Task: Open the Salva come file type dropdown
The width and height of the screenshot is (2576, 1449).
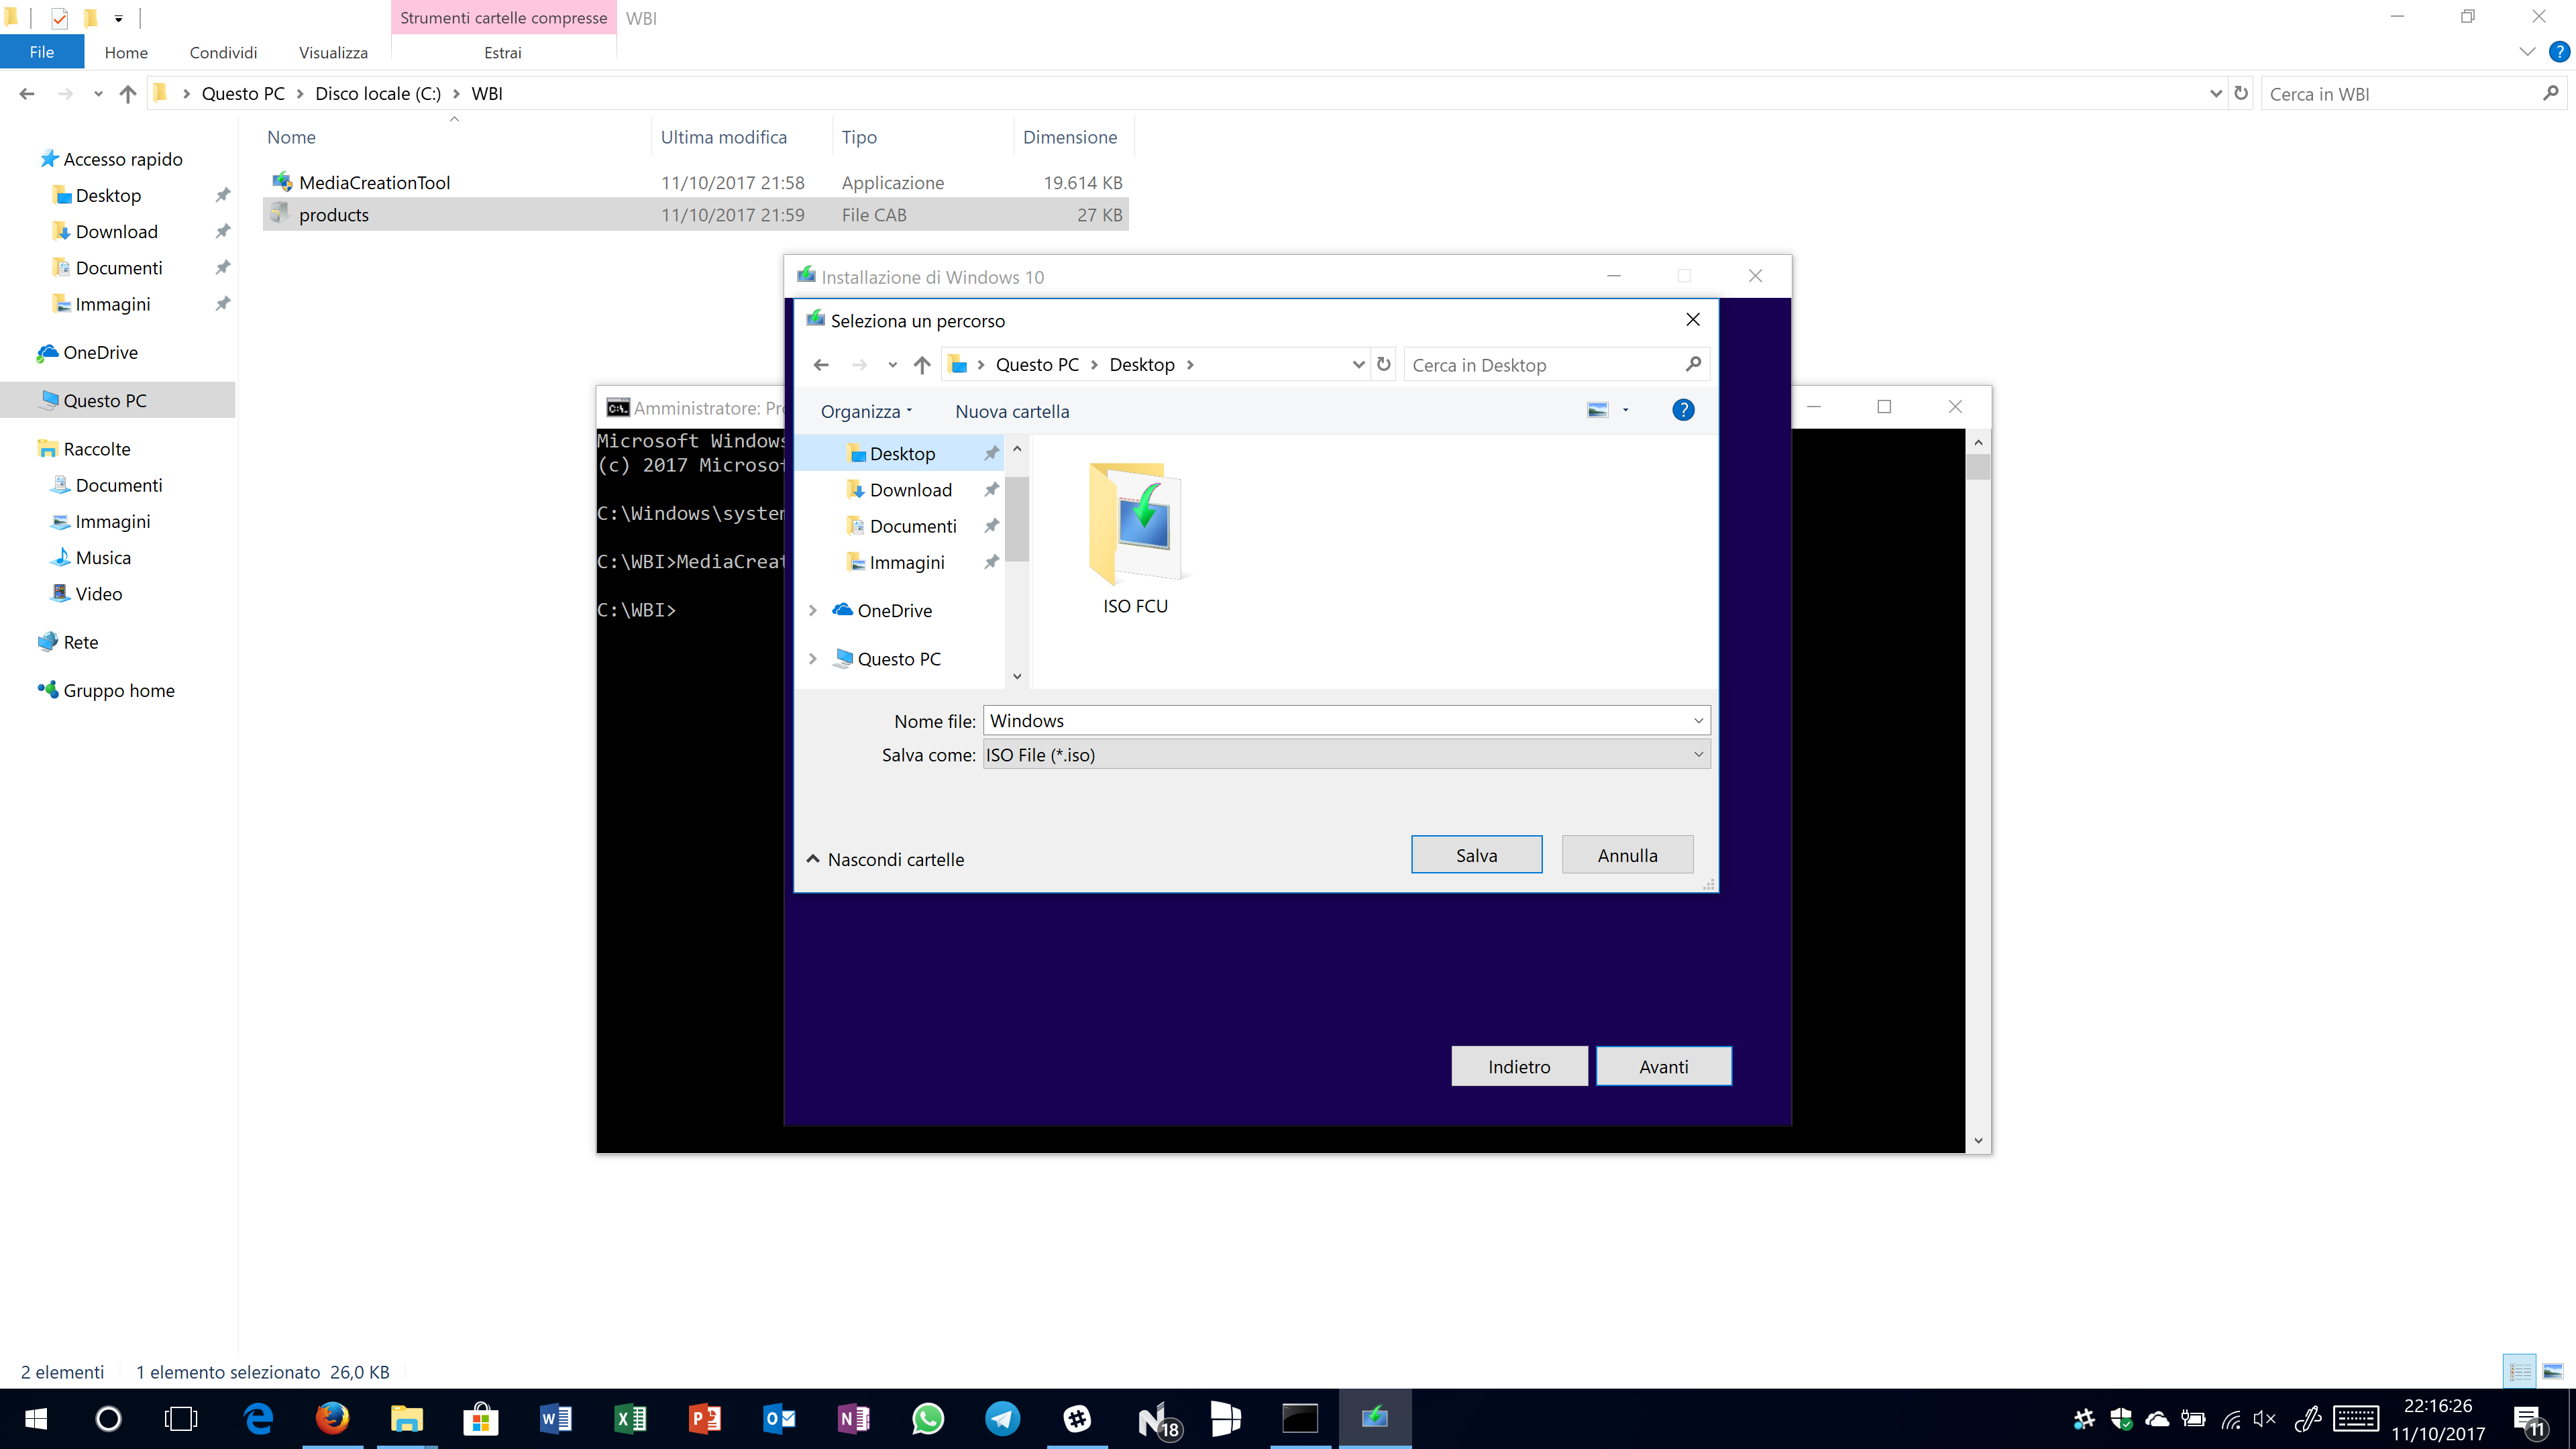Action: pyautogui.click(x=1346, y=755)
